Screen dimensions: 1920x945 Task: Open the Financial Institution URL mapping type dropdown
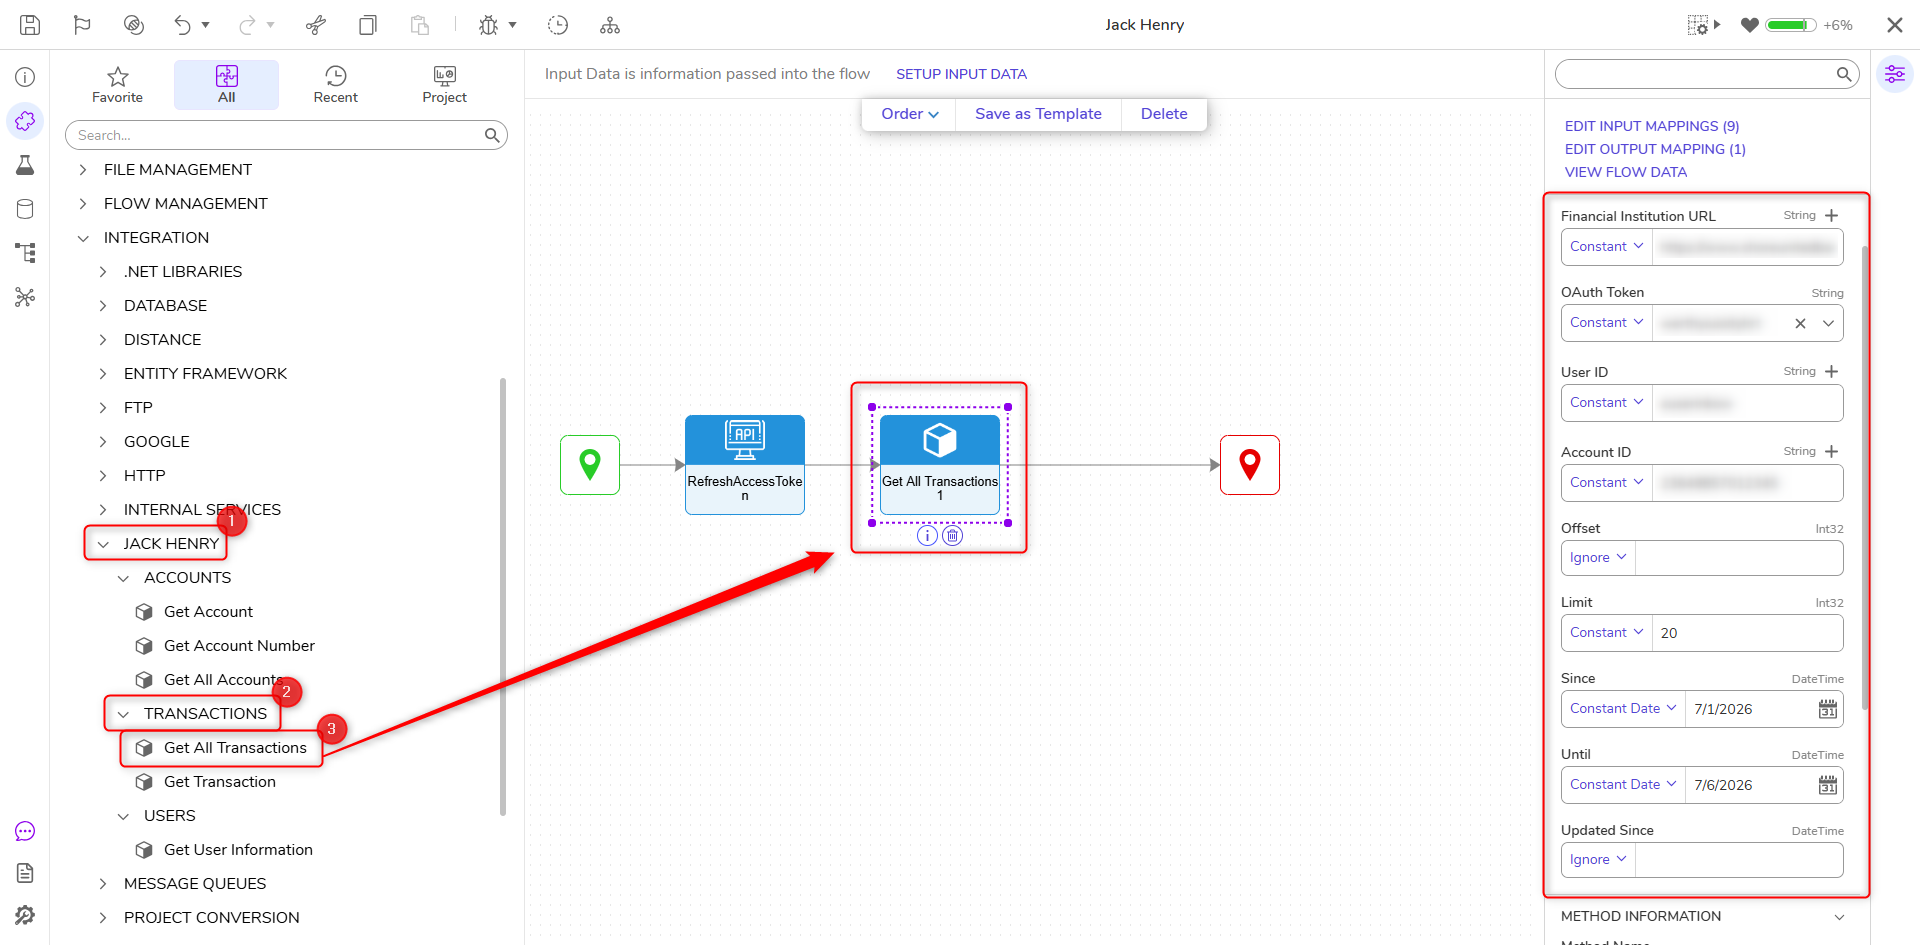tap(1607, 247)
